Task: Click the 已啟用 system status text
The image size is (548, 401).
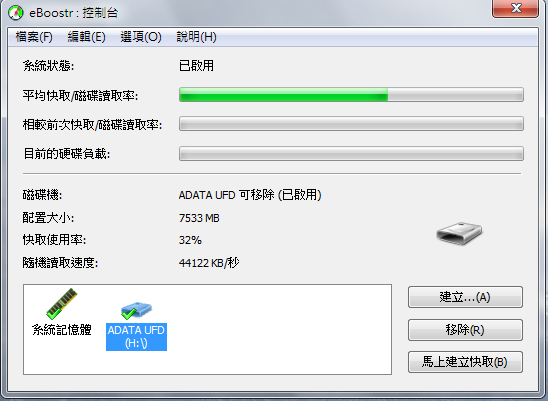Action: (196, 66)
